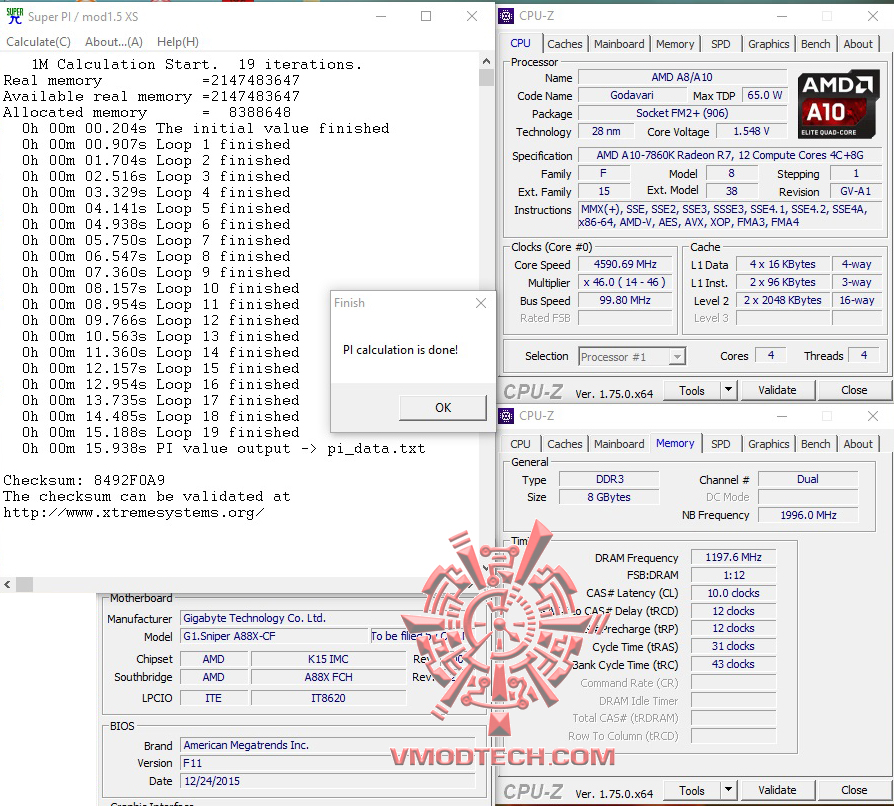Open Graphics tab in top CPU-Z window

click(x=768, y=44)
